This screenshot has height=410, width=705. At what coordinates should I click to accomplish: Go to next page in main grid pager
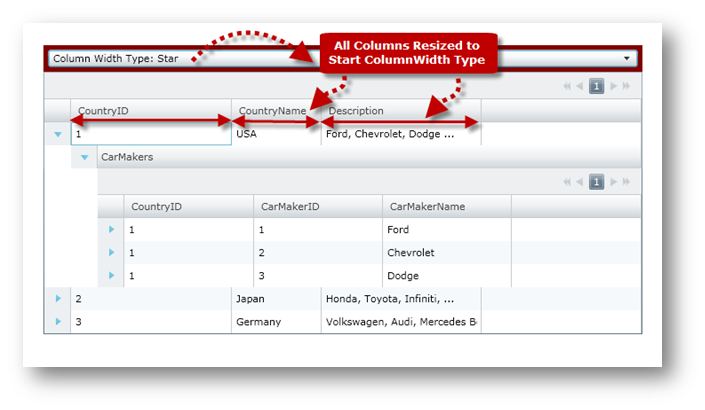[x=613, y=87]
